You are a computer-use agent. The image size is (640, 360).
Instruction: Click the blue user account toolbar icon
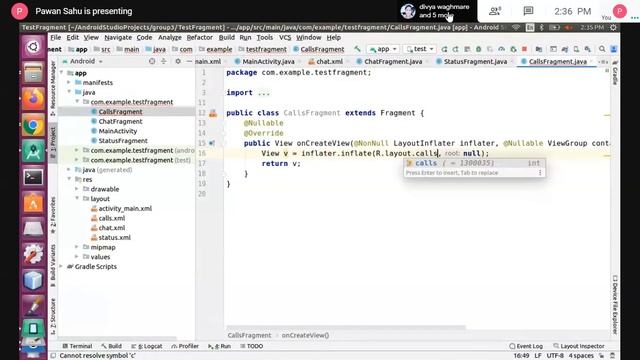[x=613, y=49]
